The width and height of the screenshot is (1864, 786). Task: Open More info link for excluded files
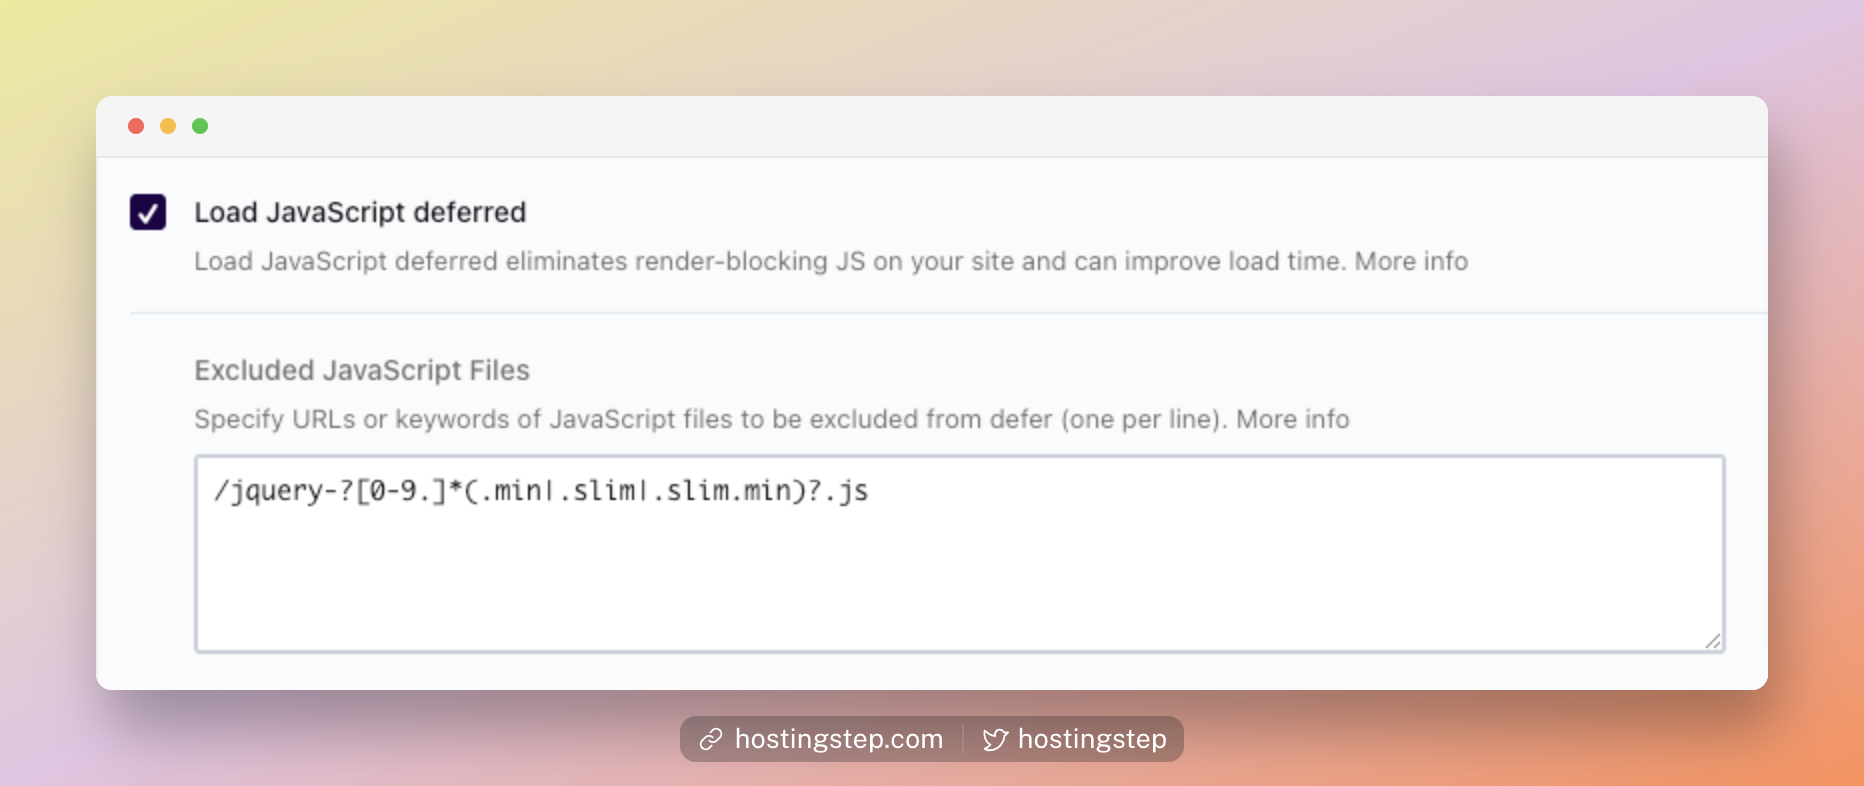pos(1293,419)
